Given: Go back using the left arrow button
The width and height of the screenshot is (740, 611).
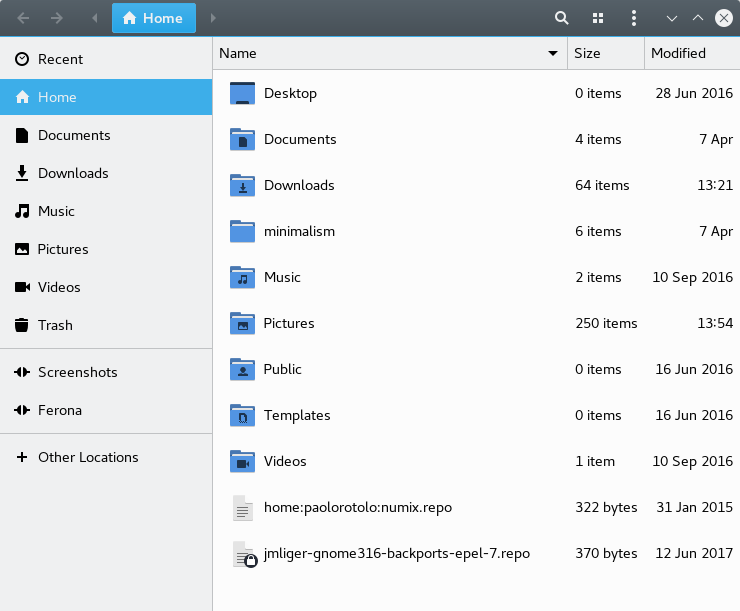Looking at the screenshot, I should 23,18.
